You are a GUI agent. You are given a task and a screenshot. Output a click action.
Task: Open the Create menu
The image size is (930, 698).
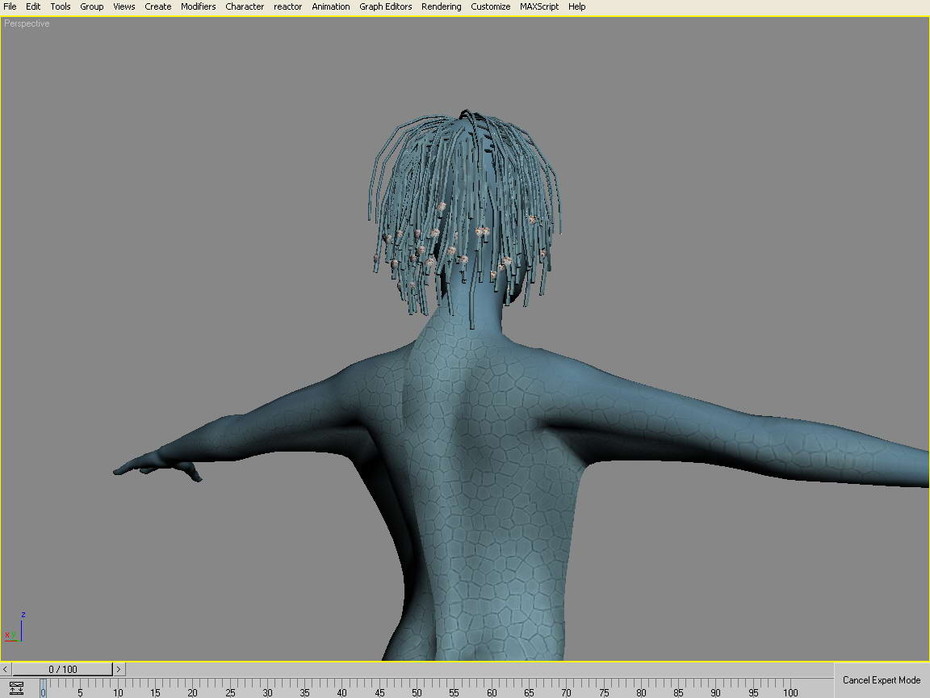(158, 7)
